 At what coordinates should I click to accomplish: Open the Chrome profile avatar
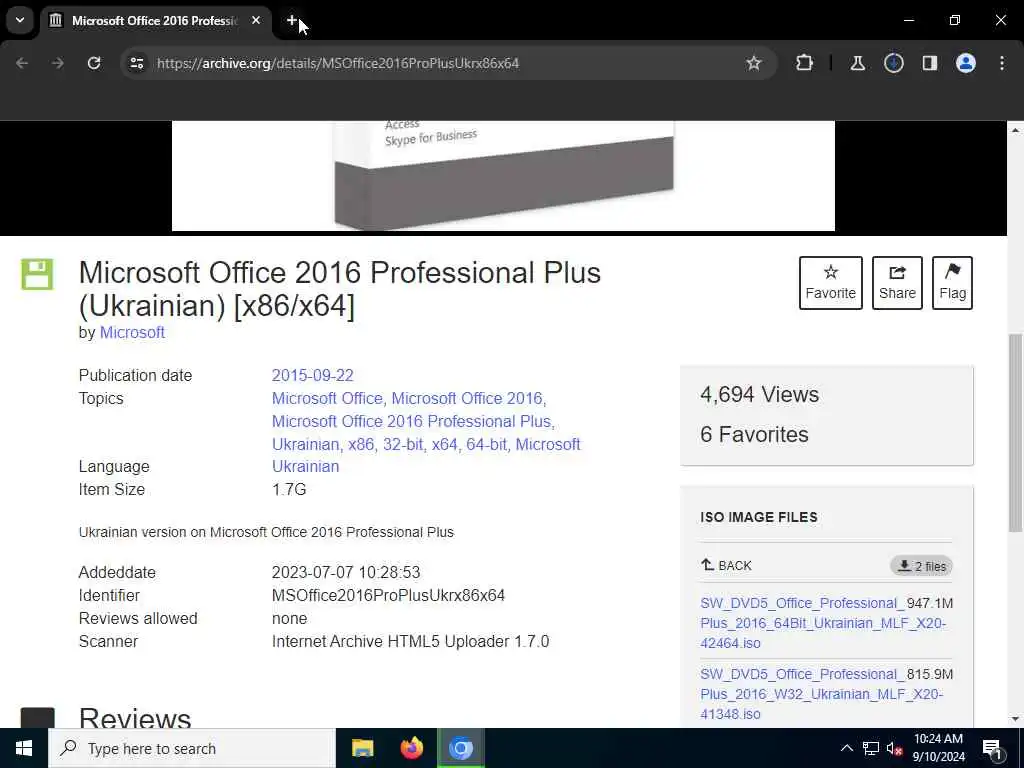966,63
